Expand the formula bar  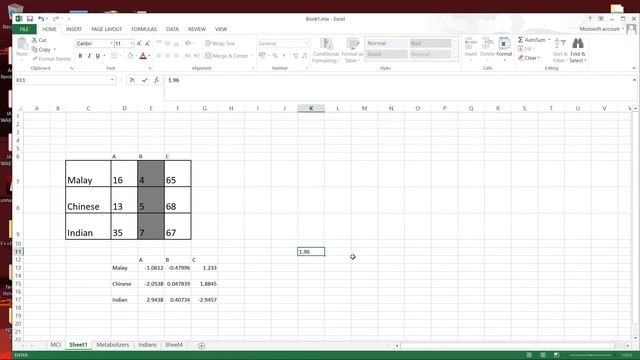pos(634,80)
